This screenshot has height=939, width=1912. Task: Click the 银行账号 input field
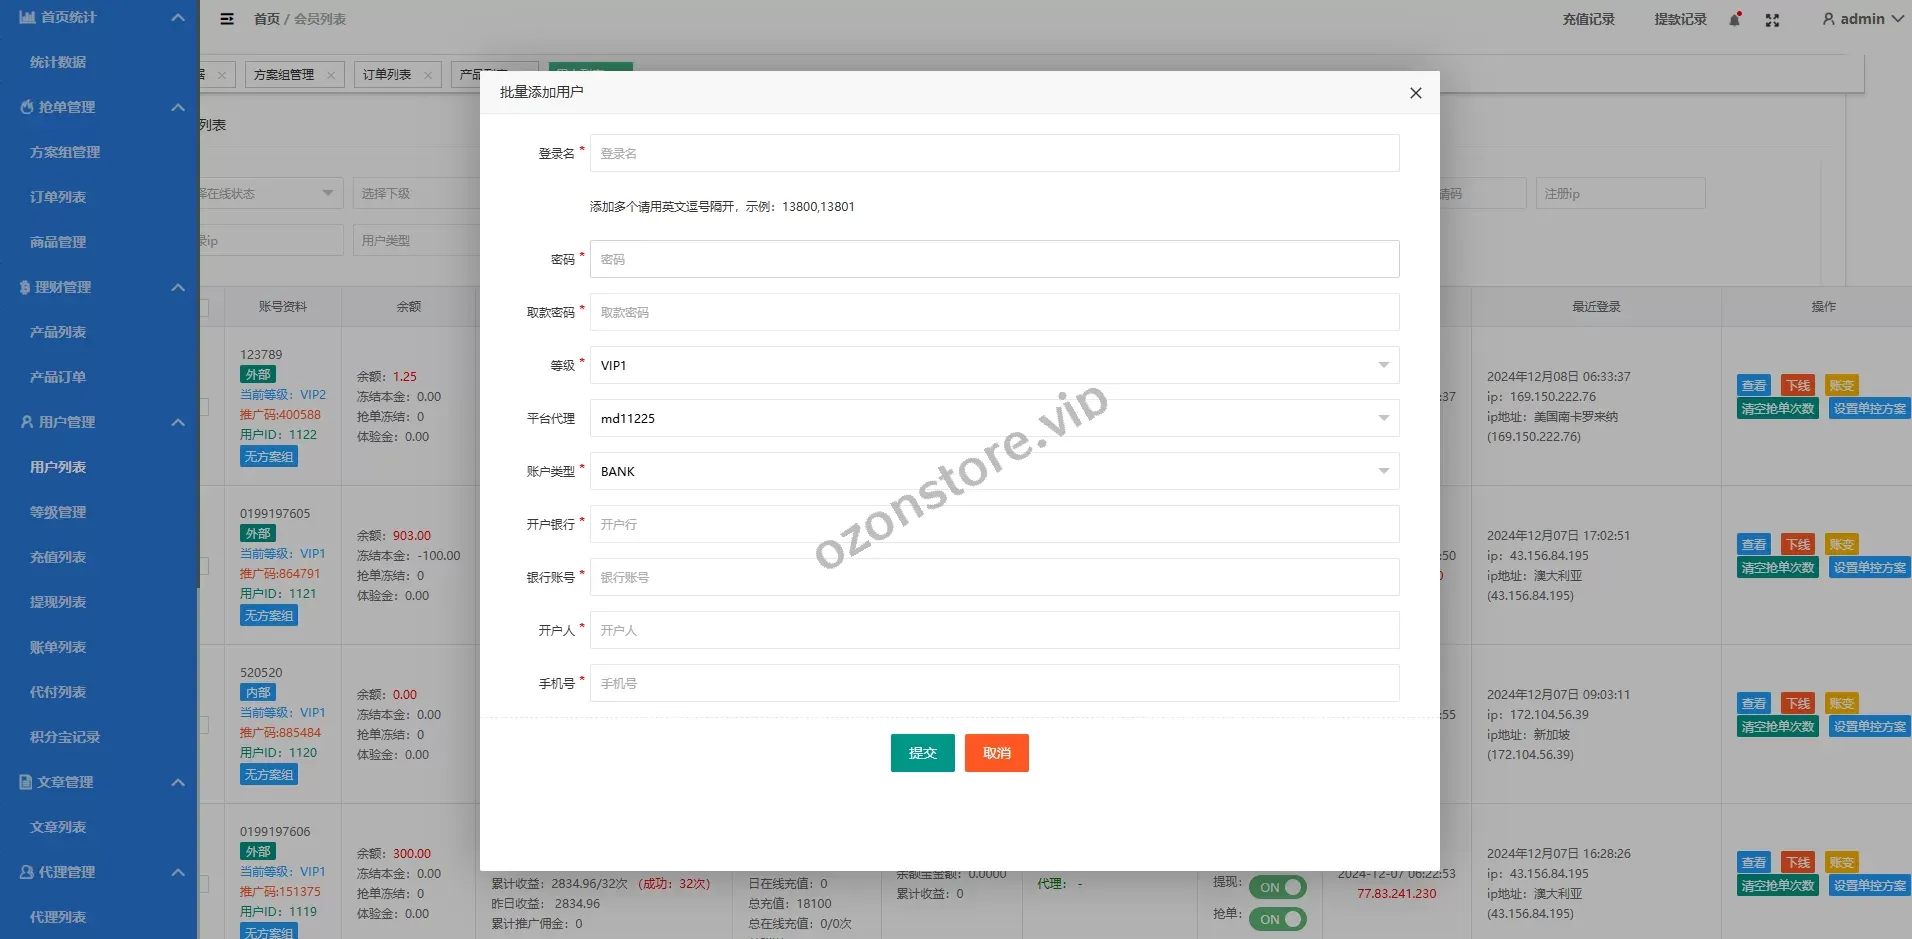click(994, 577)
